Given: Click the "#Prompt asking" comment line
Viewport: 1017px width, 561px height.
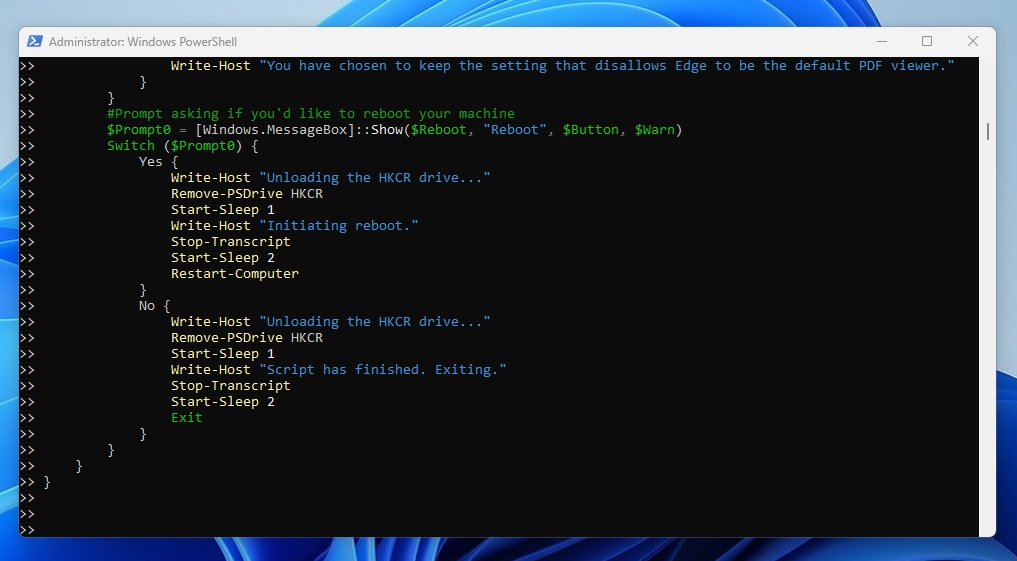Looking at the screenshot, I should point(310,113).
